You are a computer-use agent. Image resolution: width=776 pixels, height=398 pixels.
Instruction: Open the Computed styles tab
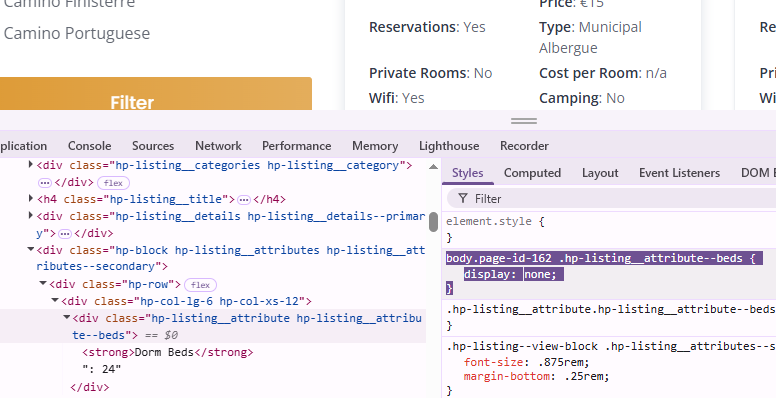click(x=532, y=173)
